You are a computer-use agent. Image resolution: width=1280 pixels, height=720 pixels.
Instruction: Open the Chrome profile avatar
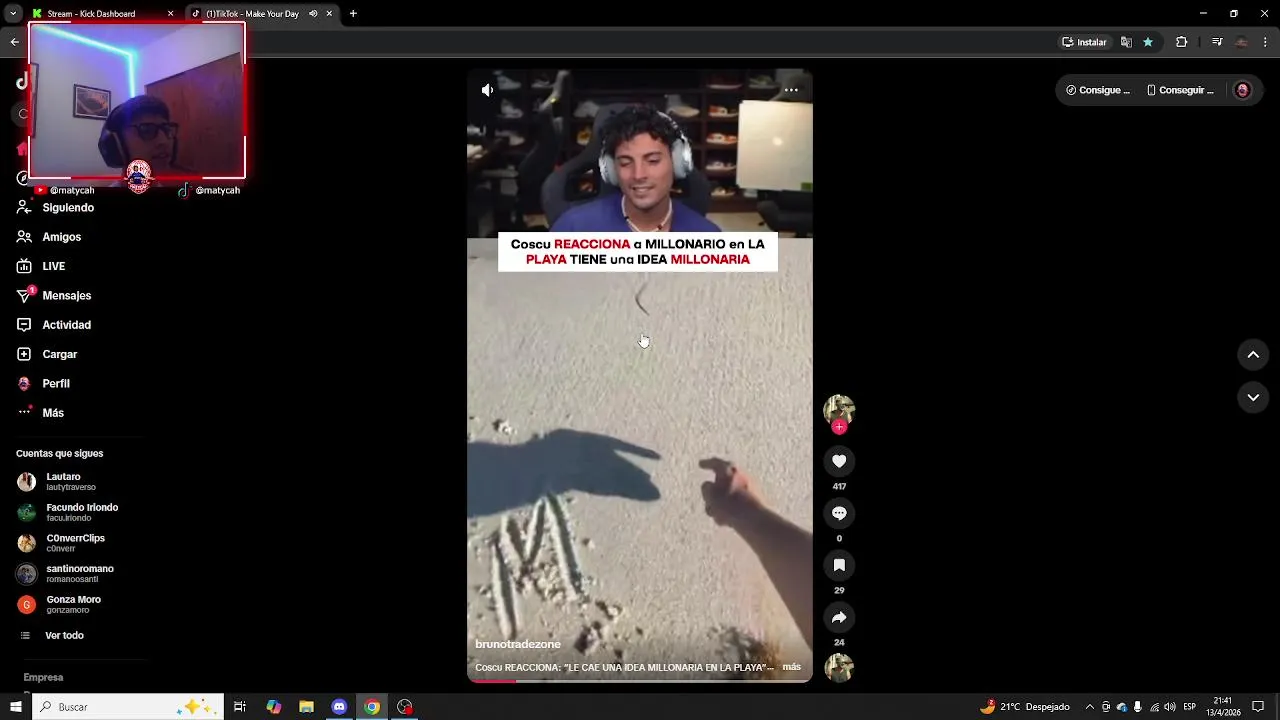1241,42
